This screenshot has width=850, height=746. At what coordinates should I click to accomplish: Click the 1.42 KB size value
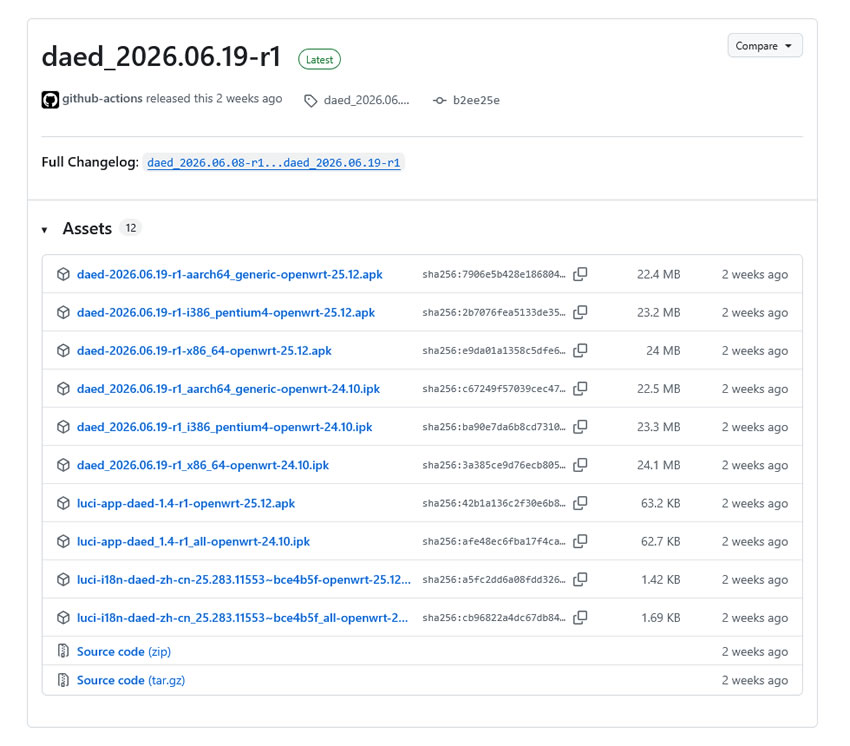(x=660, y=580)
